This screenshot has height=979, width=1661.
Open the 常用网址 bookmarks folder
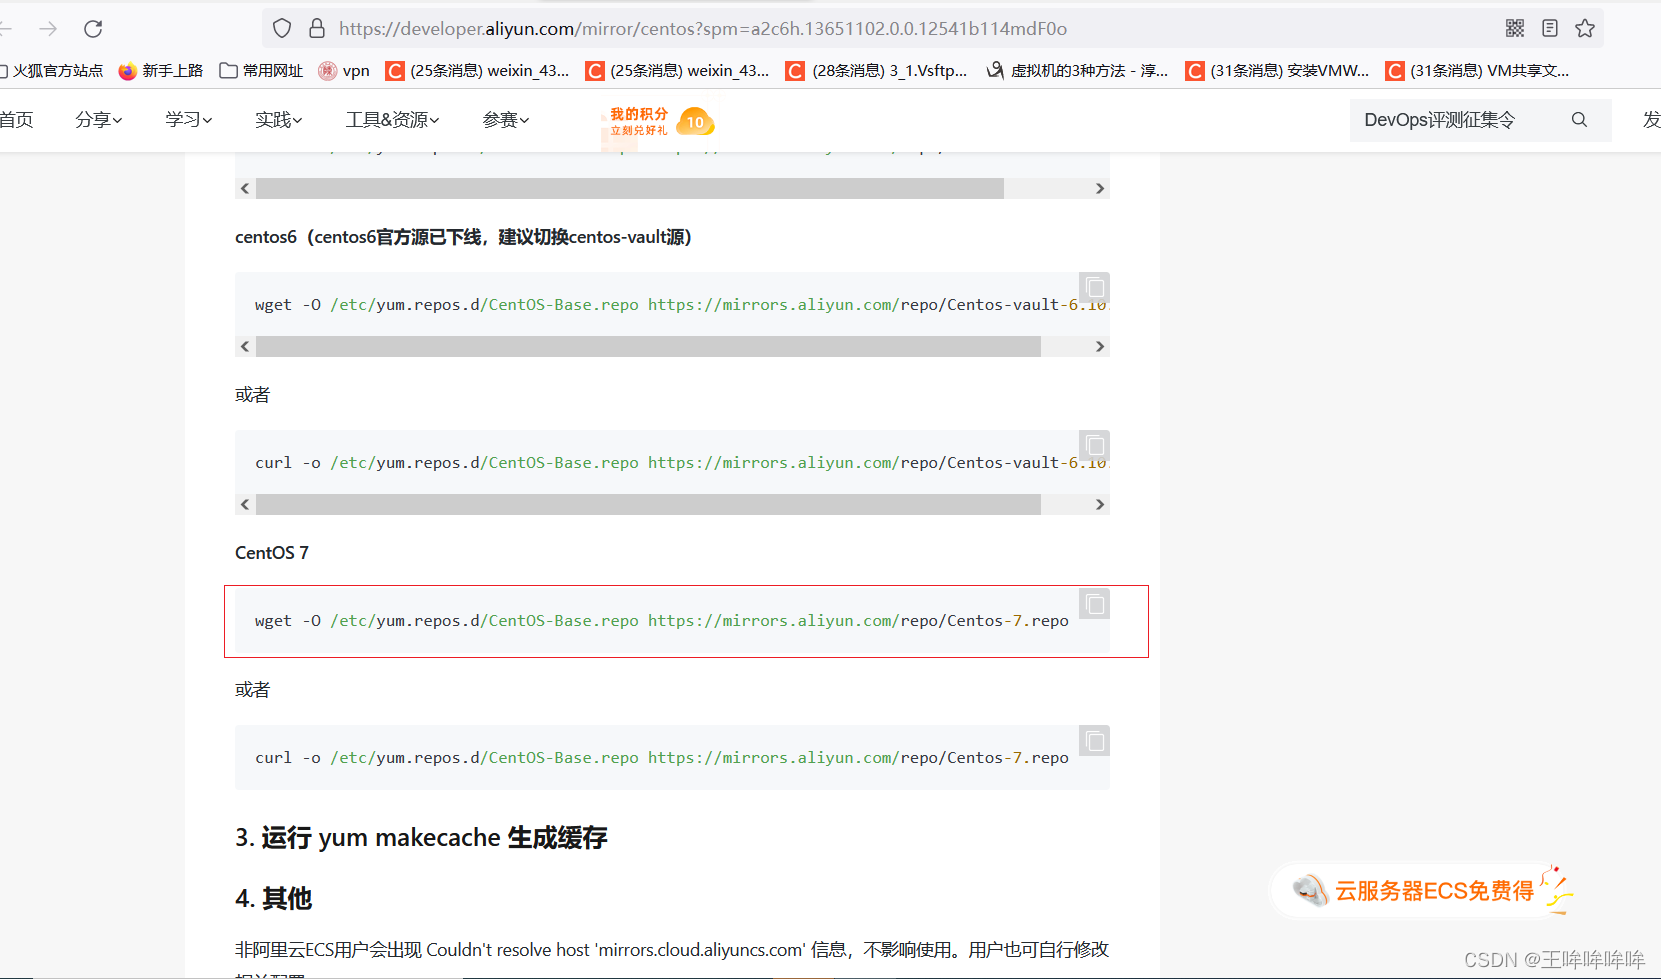pyautogui.click(x=261, y=71)
